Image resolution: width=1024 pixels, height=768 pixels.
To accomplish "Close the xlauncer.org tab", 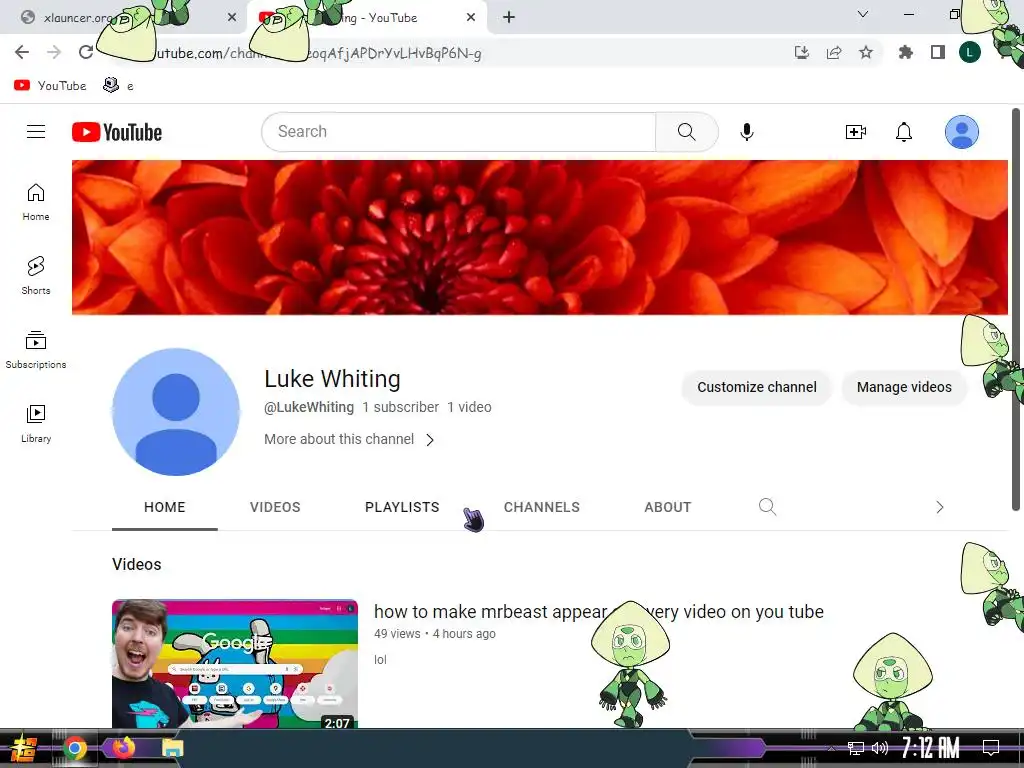I will (232, 18).
